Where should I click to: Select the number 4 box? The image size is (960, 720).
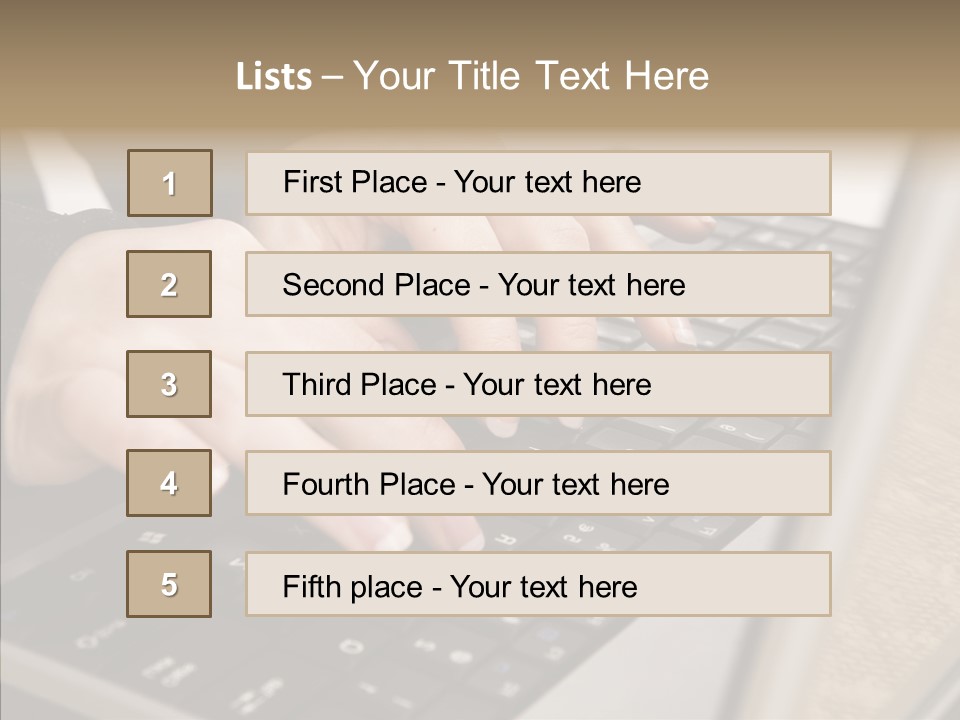[169, 483]
